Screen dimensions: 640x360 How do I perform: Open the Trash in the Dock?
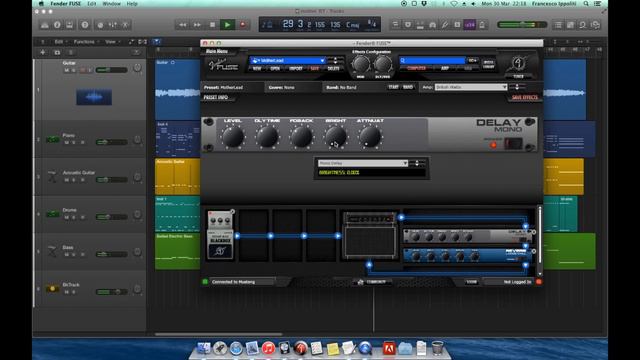437,348
